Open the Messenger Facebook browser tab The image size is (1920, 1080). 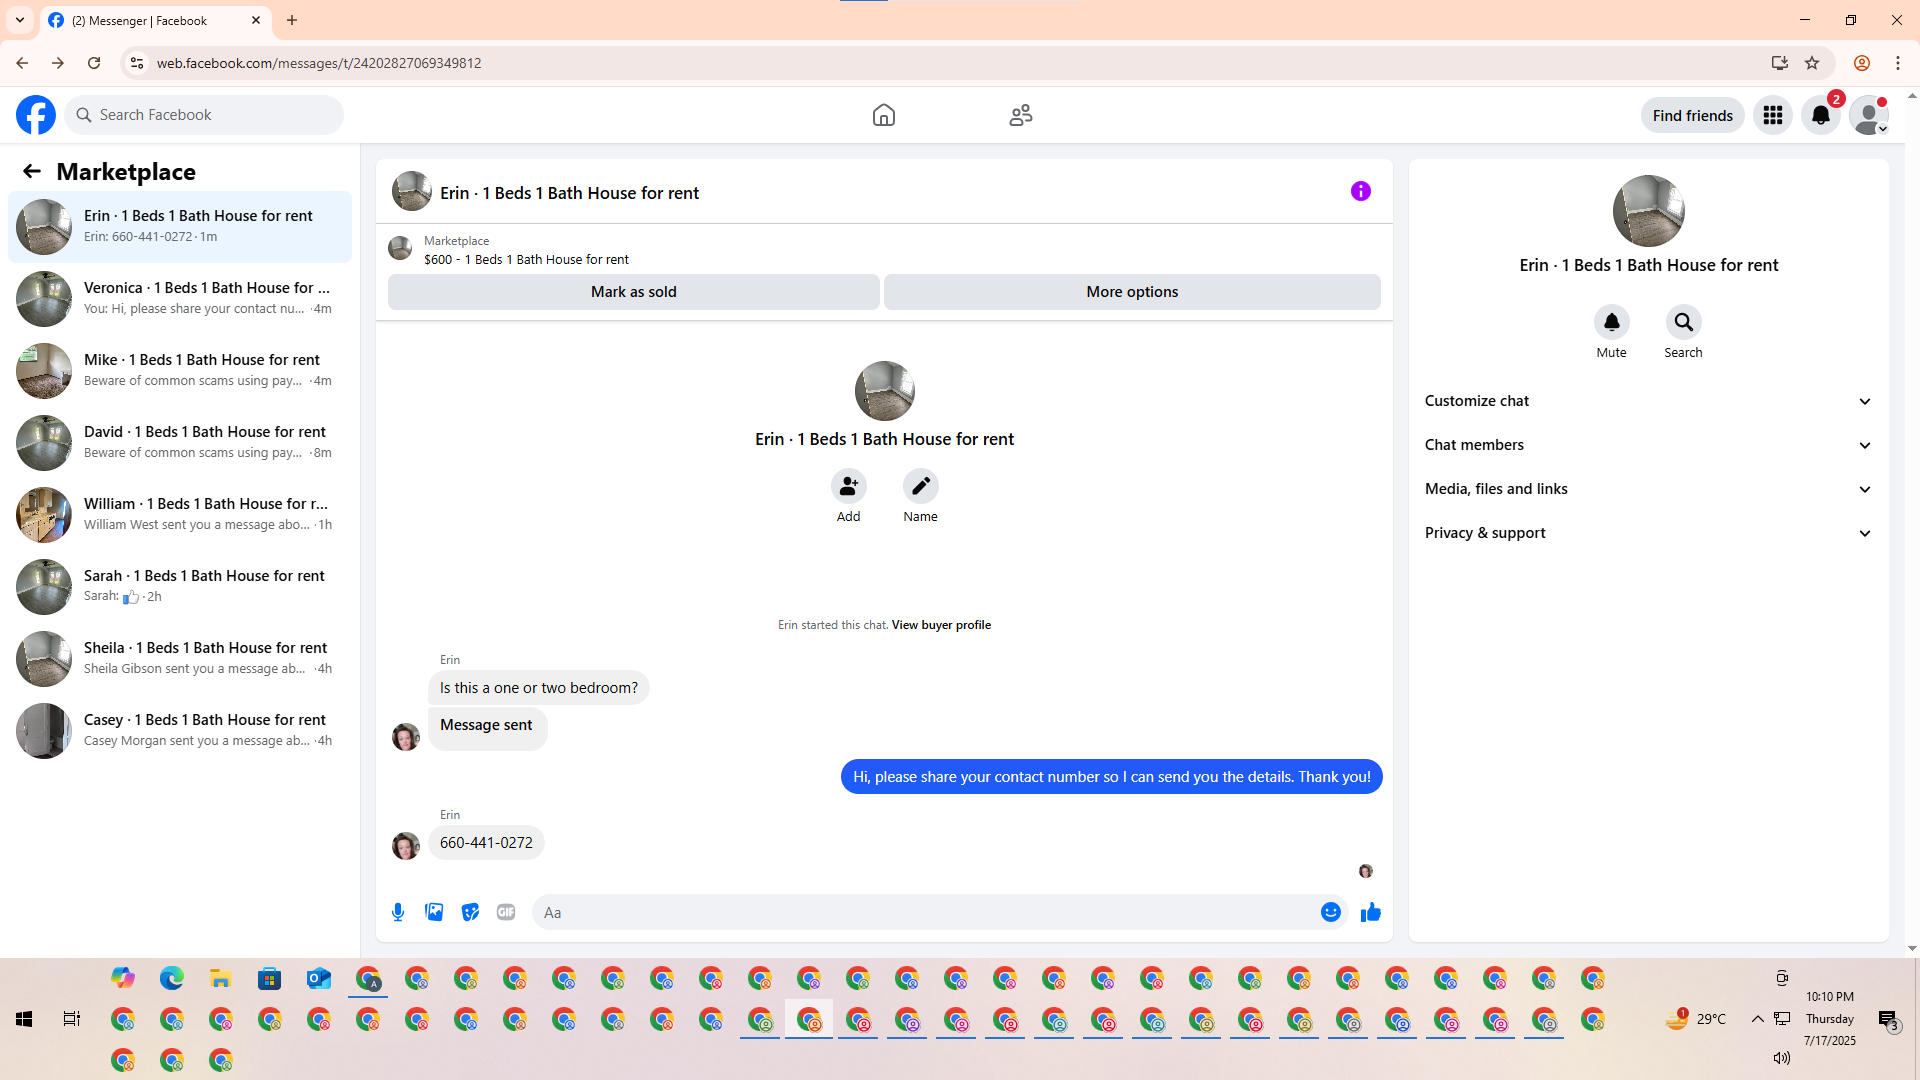[x=155, y=20]
